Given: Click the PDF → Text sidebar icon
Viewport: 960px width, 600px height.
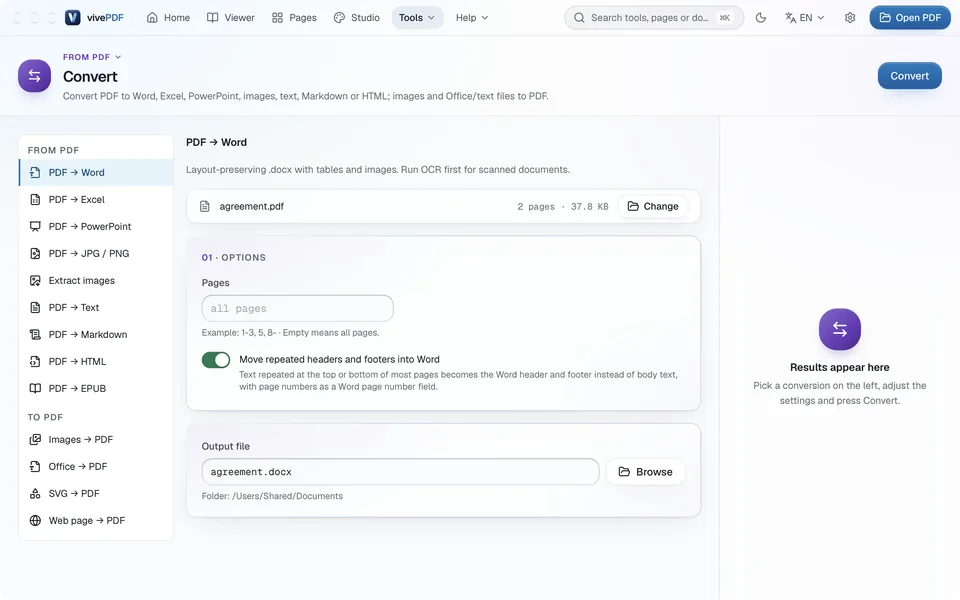Looking at the screenshot, I should point(36,307).
